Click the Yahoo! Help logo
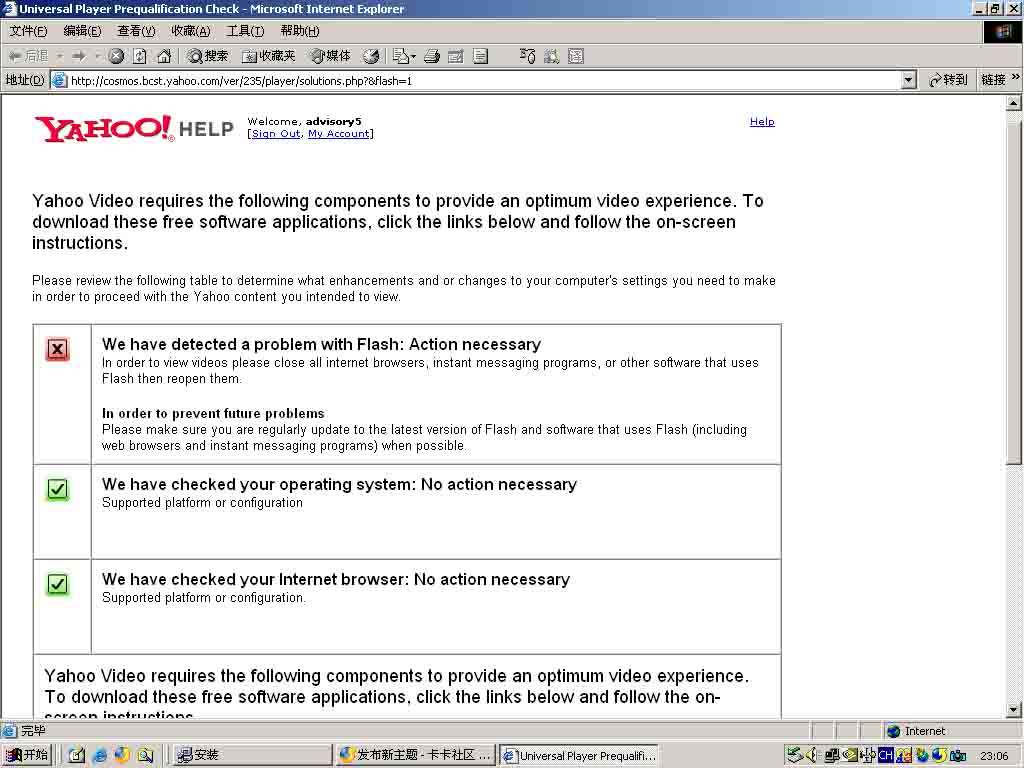This screenshot has width=1024, height=768. (x=134, y=129)
